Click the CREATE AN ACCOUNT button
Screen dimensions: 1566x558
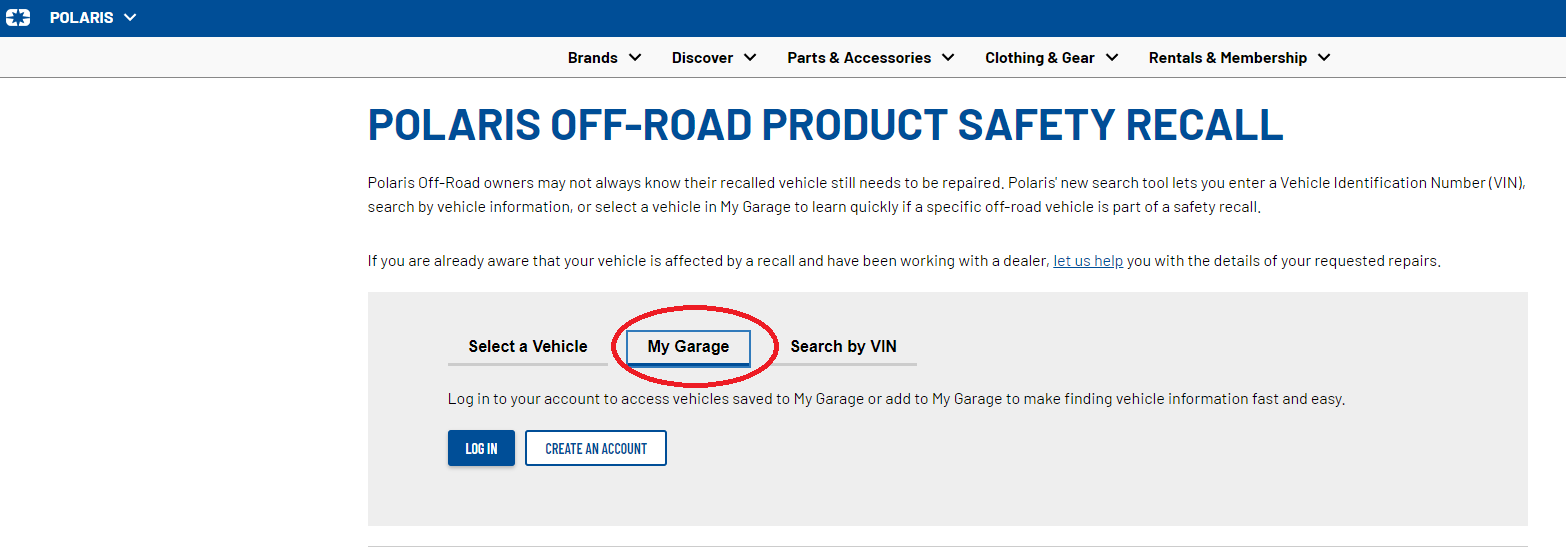point(596,448)
